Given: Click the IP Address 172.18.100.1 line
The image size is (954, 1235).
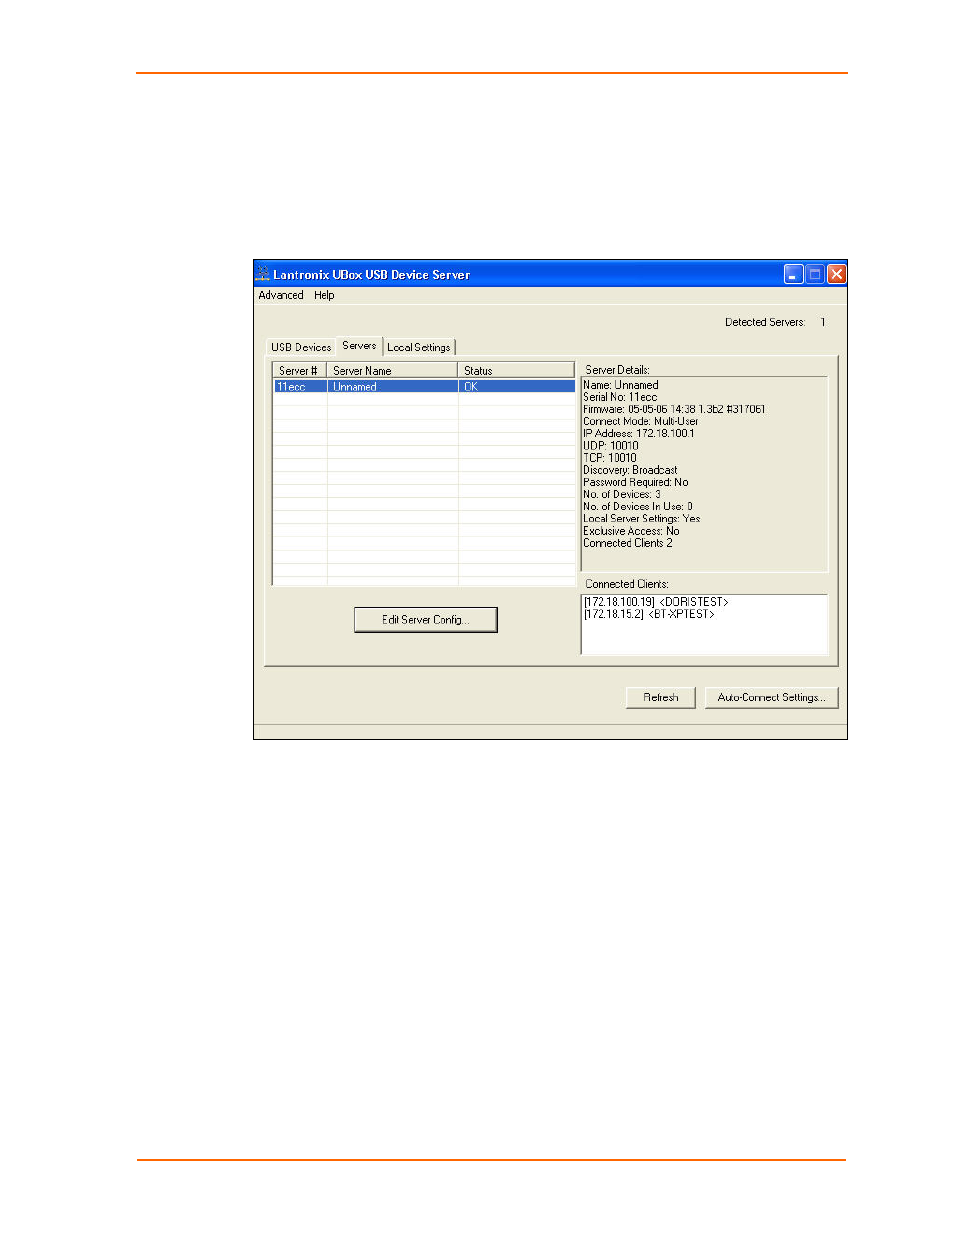Looking at the screenshot, I should [639, 433].
